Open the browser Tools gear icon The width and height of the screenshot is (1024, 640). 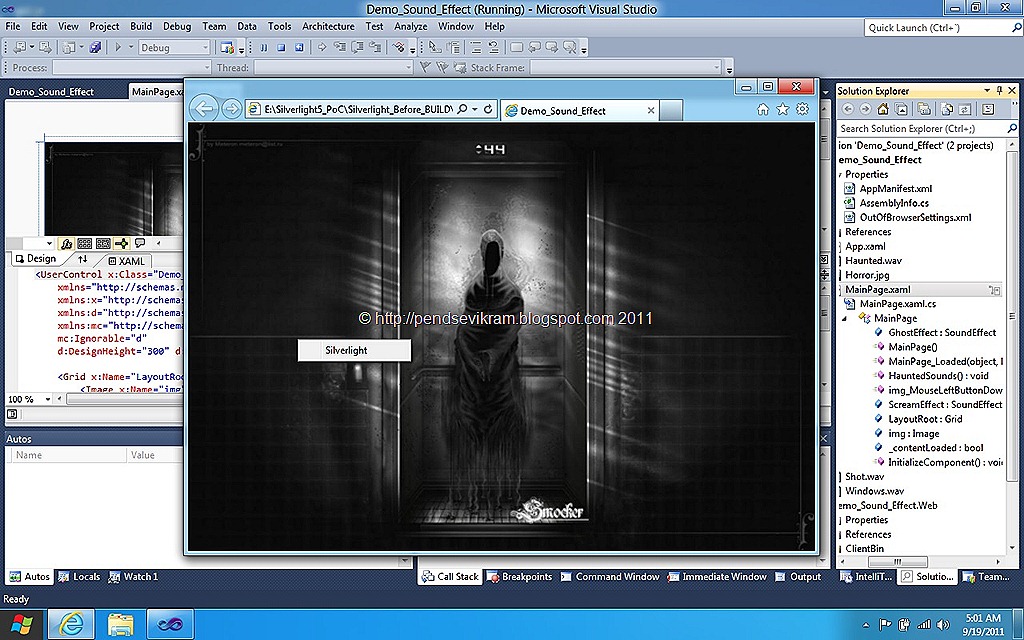click(803, 110)
